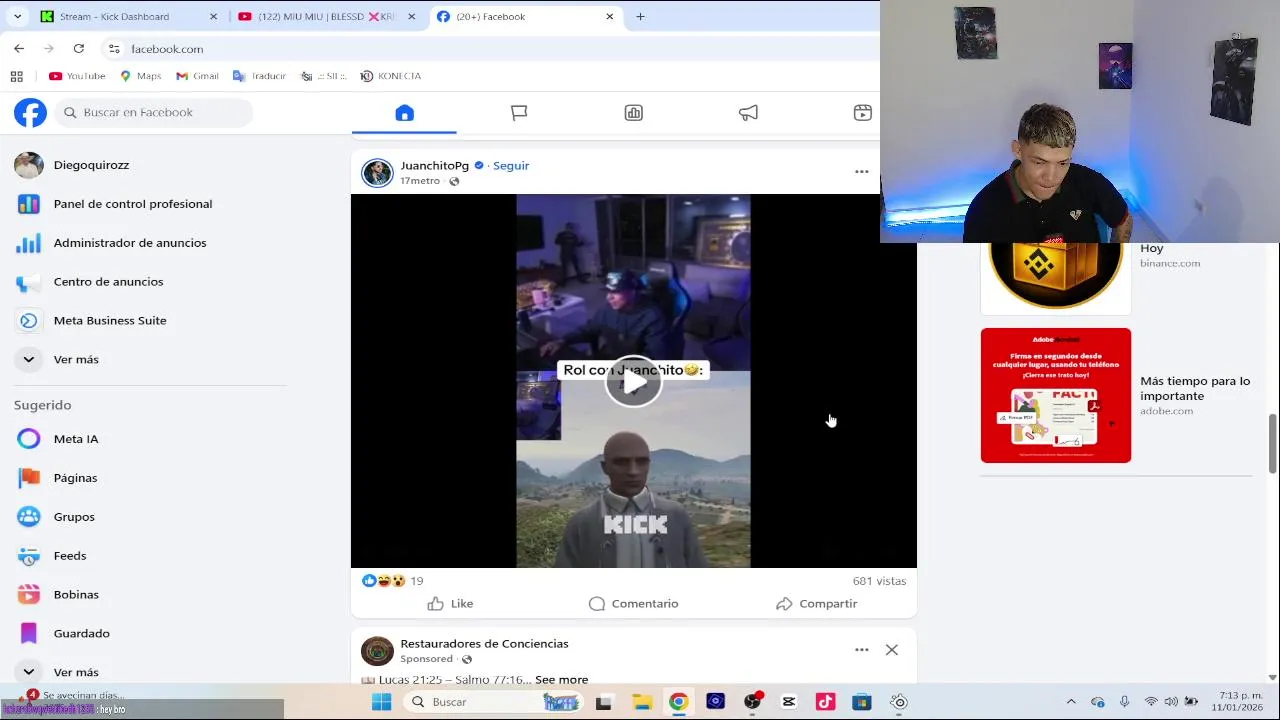Image resolution: width=1280 pixels, height=720 pixels.
Task: Open JuanchitoPg profile picture
Action: coord(377,173)
